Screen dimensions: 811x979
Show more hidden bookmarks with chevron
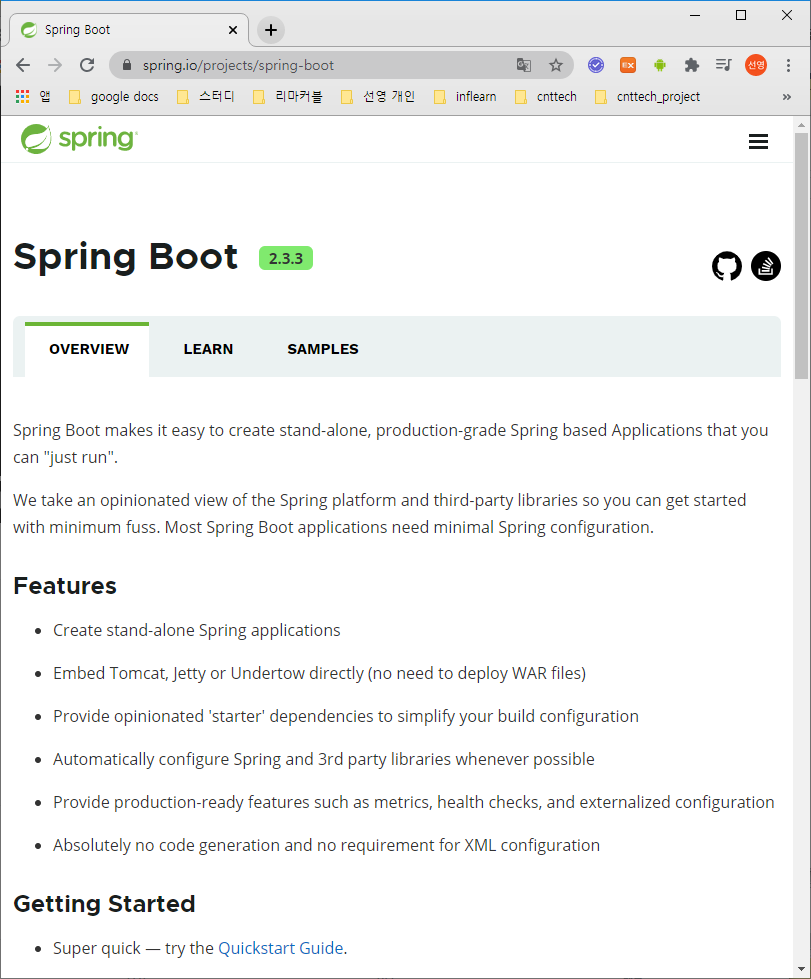point(787,97)
